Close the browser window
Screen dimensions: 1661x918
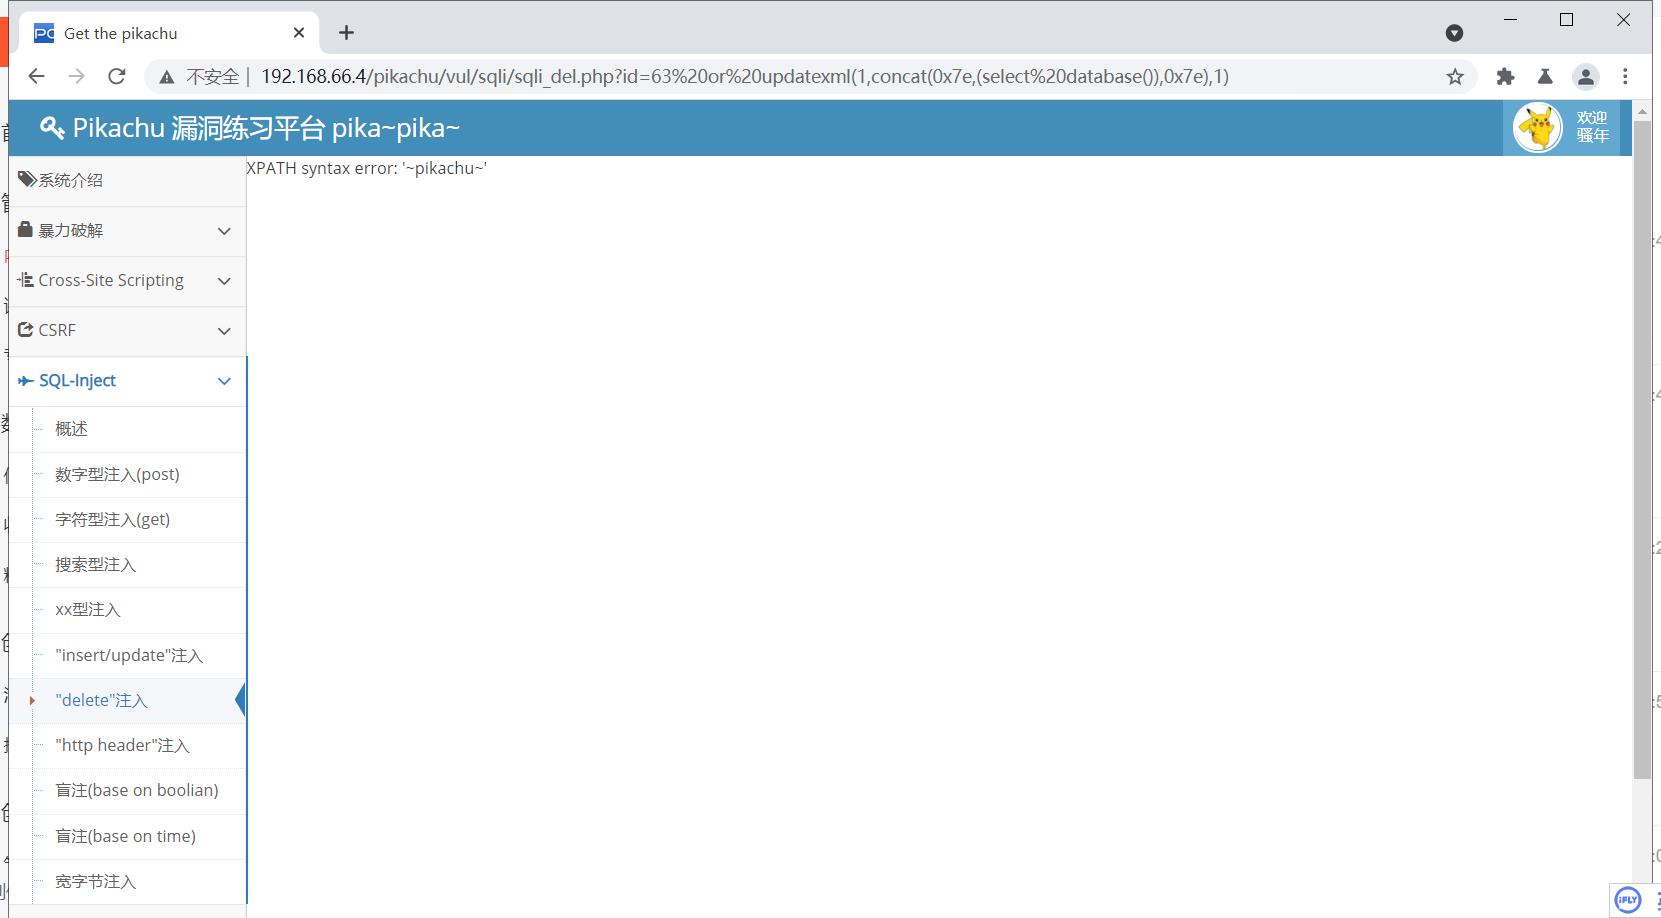point(1624,20)
